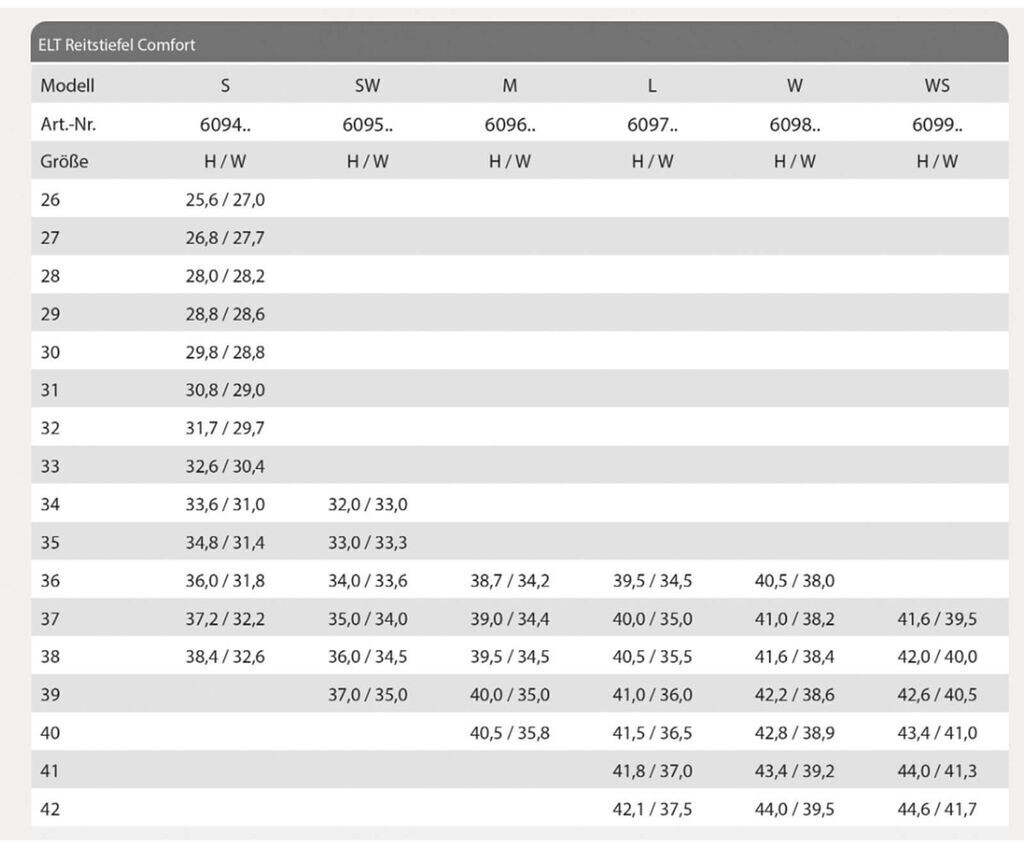Click article number 6099..
This screenshot has width=1024, height=848.
[937, 125]
